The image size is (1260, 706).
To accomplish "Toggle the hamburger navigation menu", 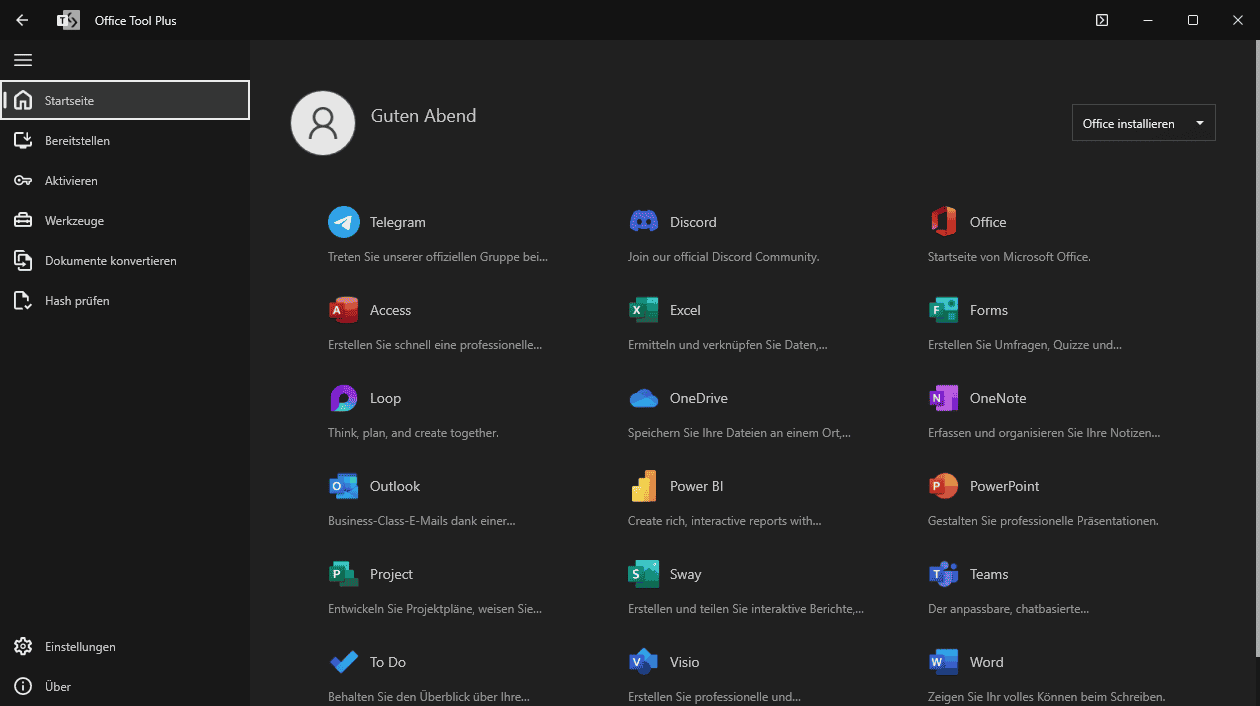I will coord(23,60).
